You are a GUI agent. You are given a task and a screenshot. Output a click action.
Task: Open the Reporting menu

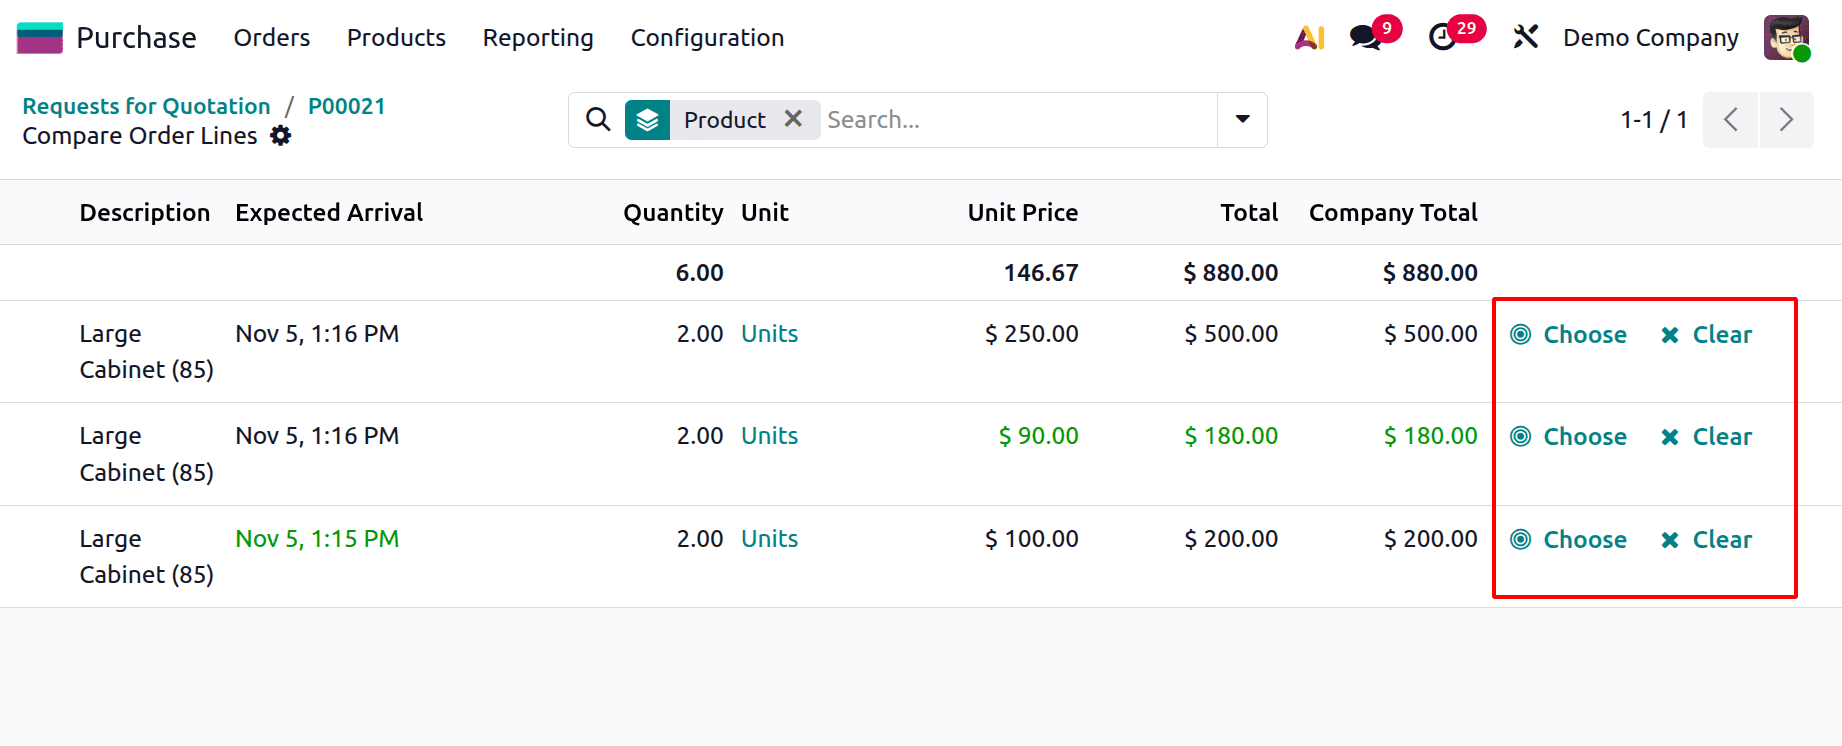coord(538,38)
